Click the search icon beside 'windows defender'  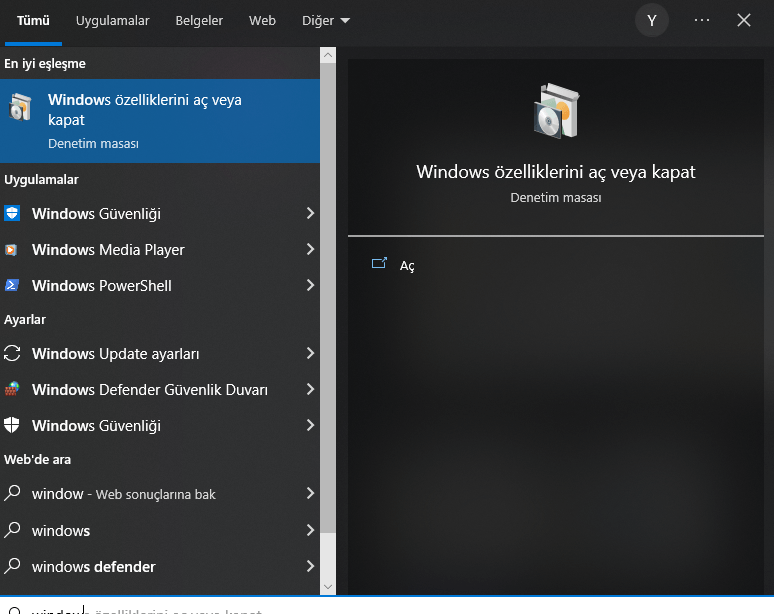tap(12, 566)
